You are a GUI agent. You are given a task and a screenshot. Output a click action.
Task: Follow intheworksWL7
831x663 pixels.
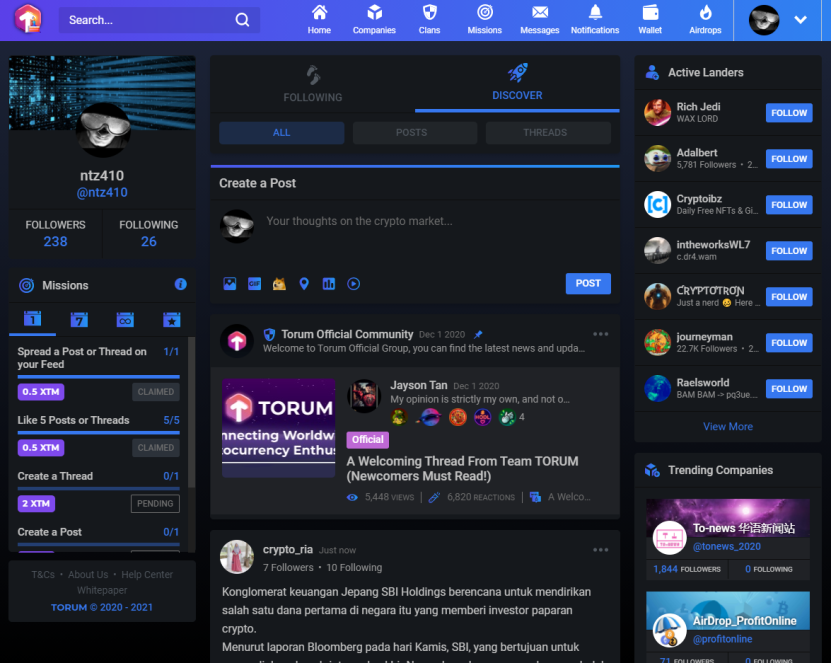pos(789,251)
